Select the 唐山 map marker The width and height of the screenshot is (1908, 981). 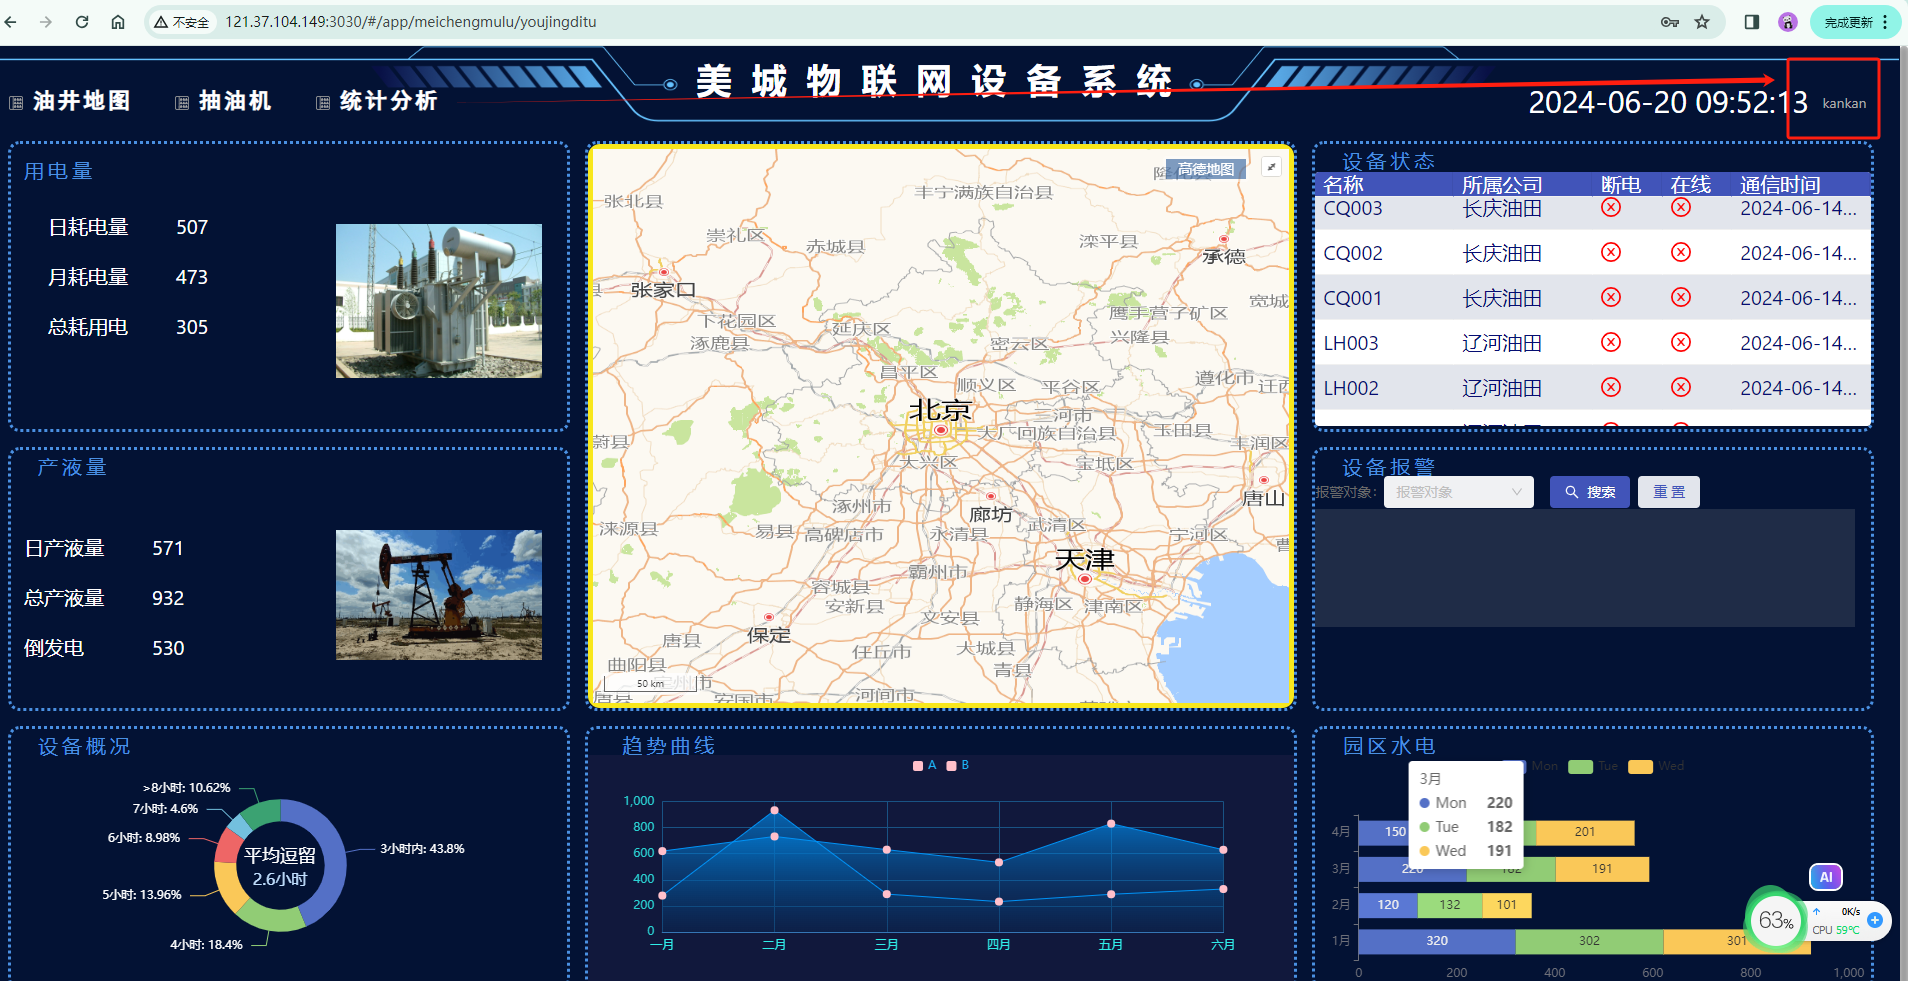[x=1263, y=480]
